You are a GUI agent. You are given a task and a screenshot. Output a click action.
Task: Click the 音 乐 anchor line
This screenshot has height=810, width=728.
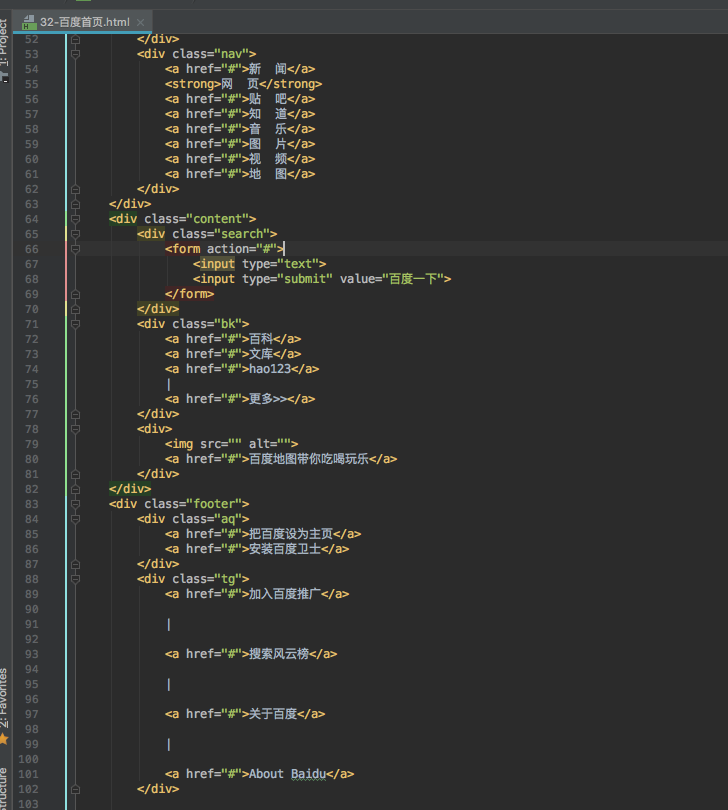click(x=240, y=129)
